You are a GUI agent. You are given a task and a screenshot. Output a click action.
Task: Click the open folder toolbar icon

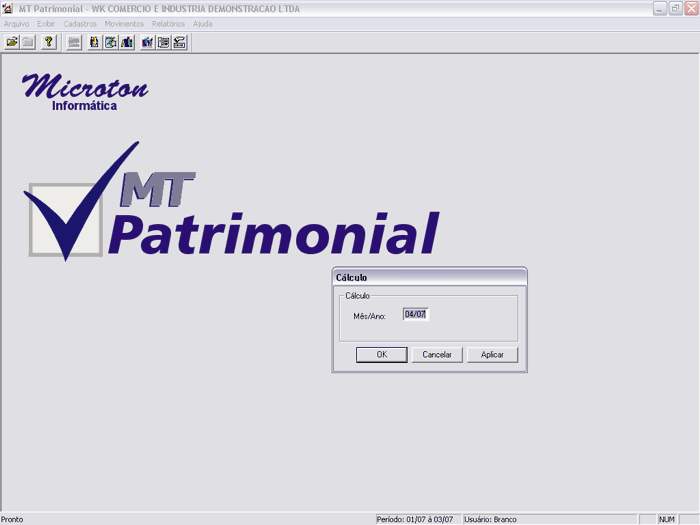tap(12, 42)
